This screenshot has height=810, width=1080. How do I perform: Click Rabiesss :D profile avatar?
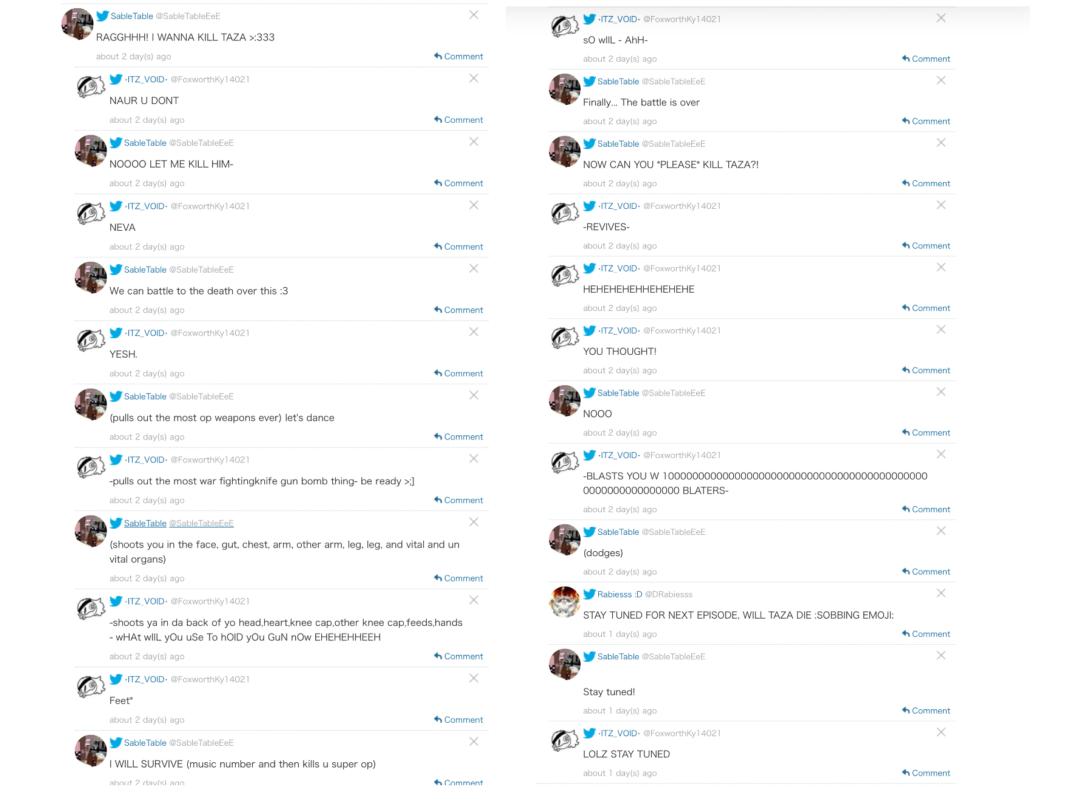coord(565,602)
